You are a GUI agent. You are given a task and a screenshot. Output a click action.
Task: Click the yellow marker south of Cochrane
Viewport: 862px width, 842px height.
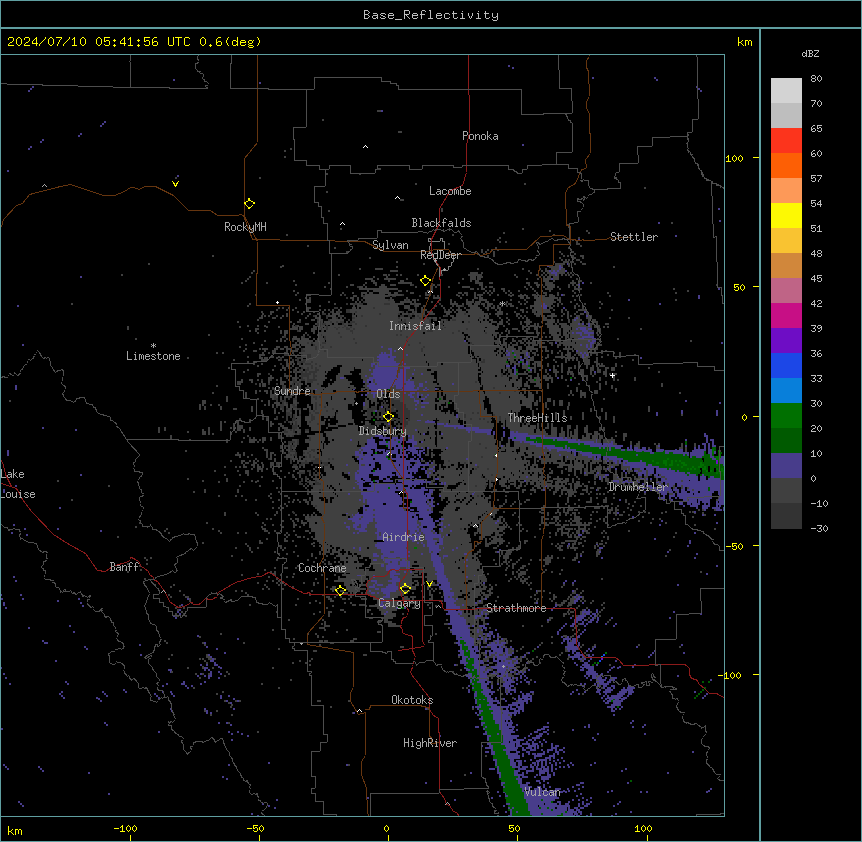coord(340,591)
